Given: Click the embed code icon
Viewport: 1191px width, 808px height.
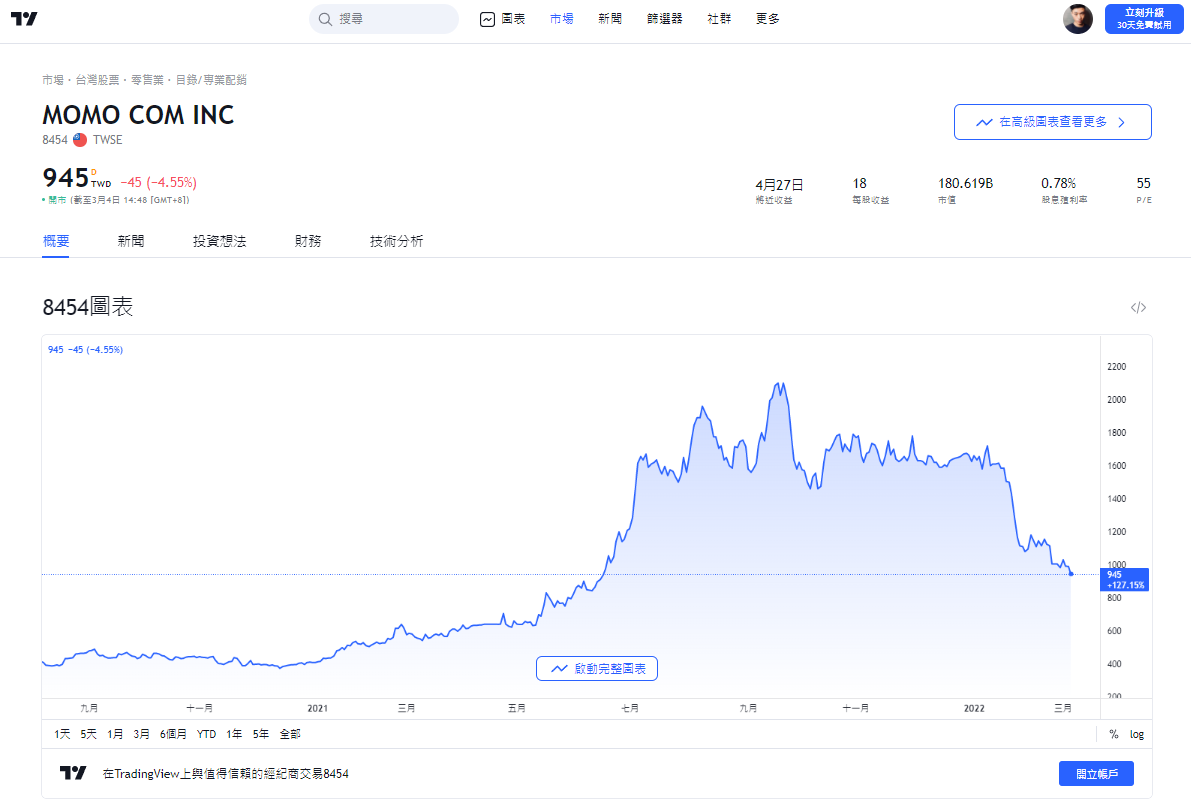Looking at the screenshot, I should point(1138,308).
